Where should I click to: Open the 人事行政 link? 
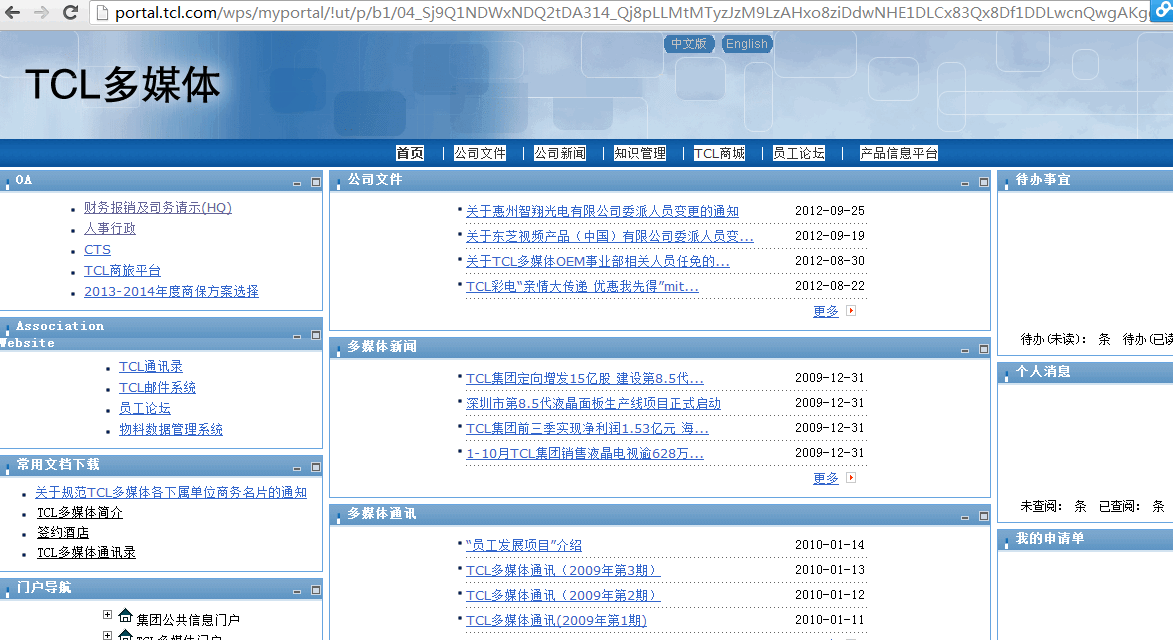point(110,228)
